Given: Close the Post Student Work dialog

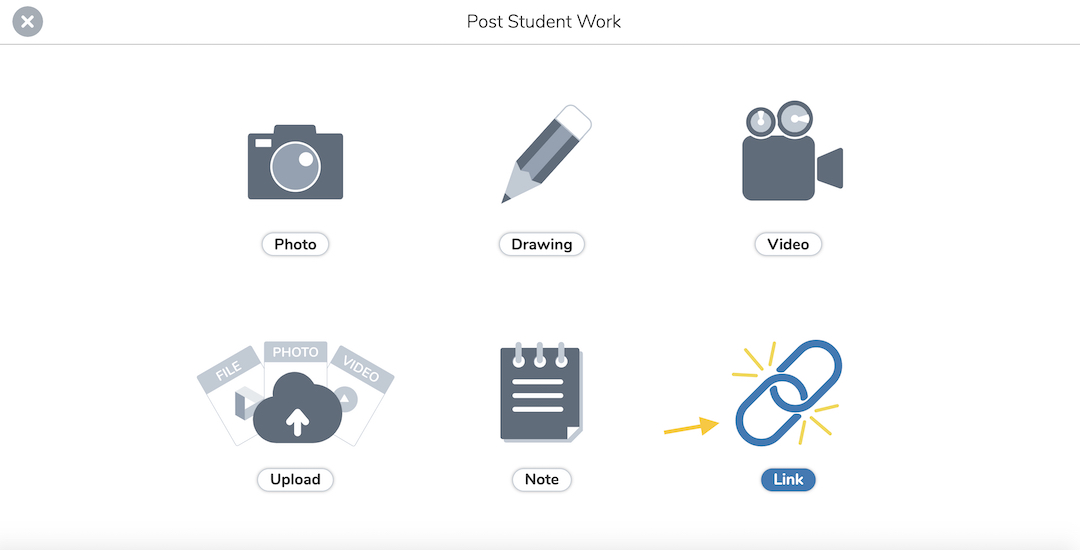Looking at the screenshot, I should coord(28,21).
